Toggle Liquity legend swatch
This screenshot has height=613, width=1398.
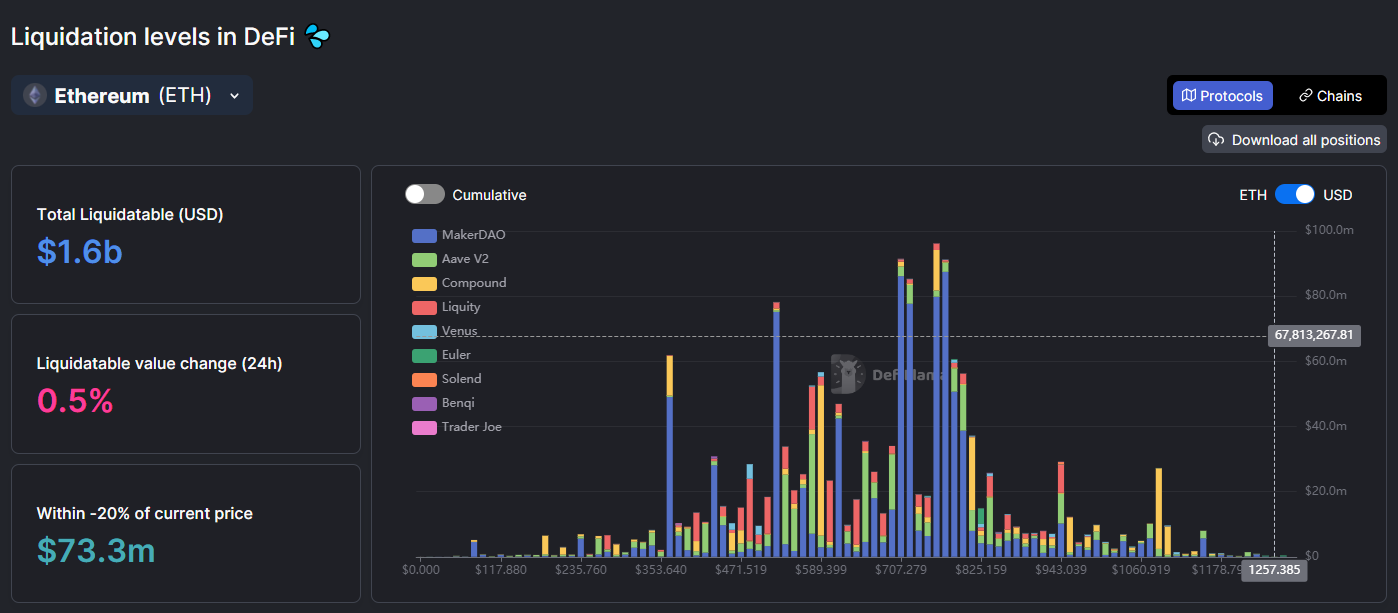[424, 307]
